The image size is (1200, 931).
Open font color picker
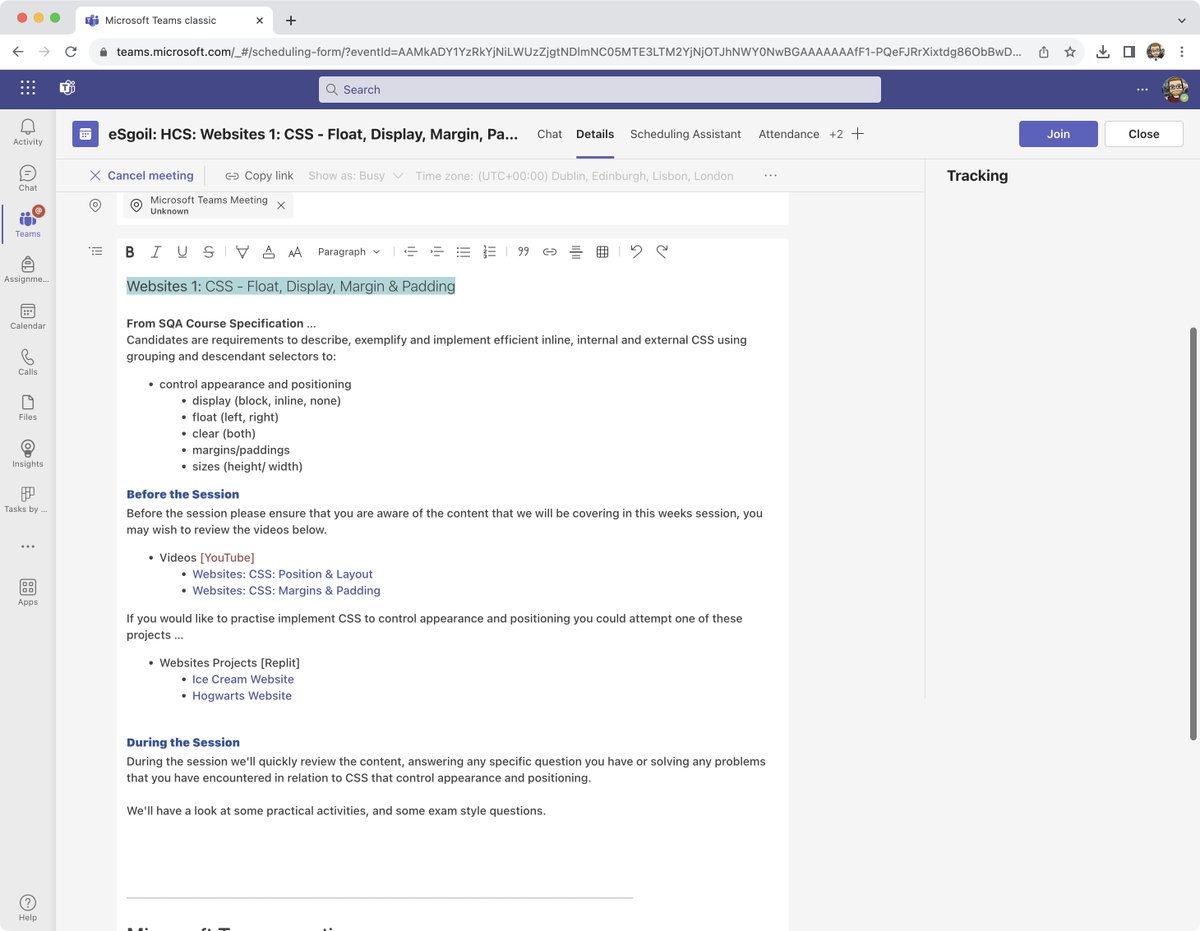pyautogui.click(x=268, y=252)
